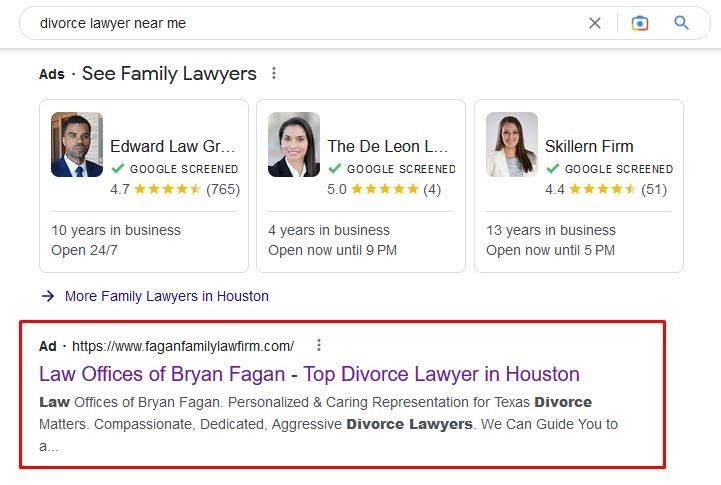Open the options menu beside See Family Lawyers

(x=274, y=73)
